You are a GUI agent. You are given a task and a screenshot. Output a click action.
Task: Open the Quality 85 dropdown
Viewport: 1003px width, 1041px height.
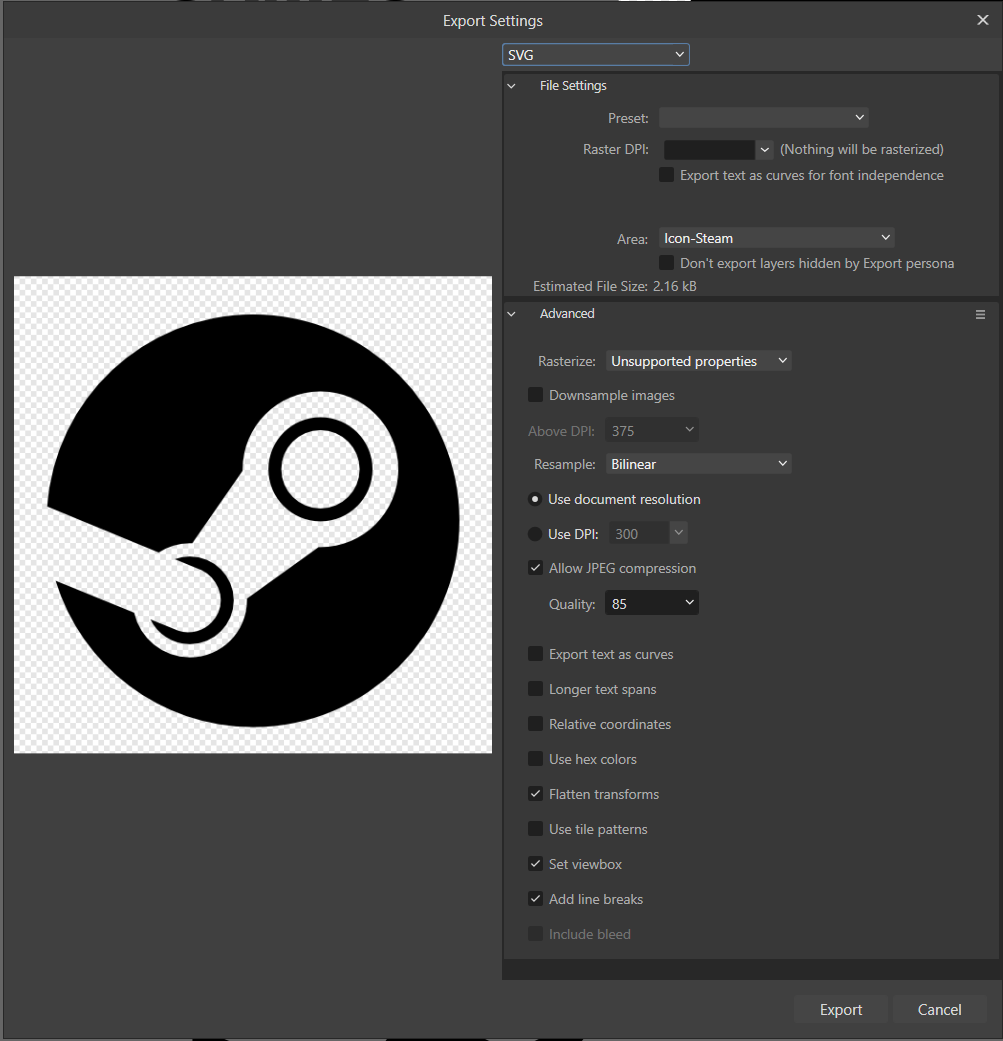[x=651, y=603]
